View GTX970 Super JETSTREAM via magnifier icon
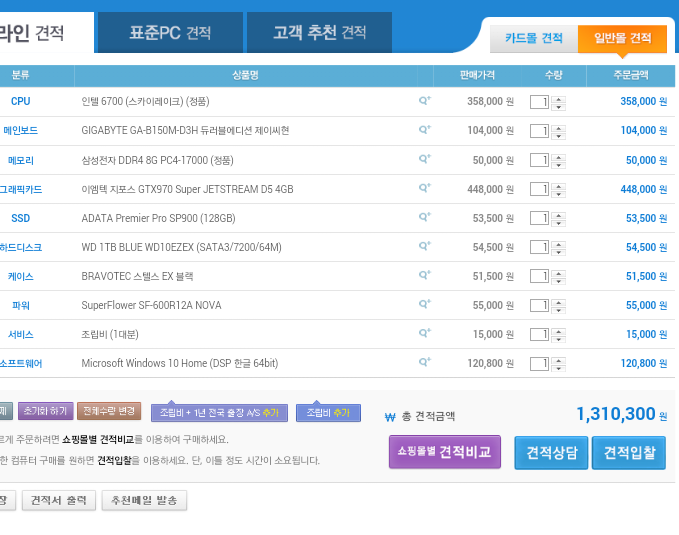 [424, 187]
